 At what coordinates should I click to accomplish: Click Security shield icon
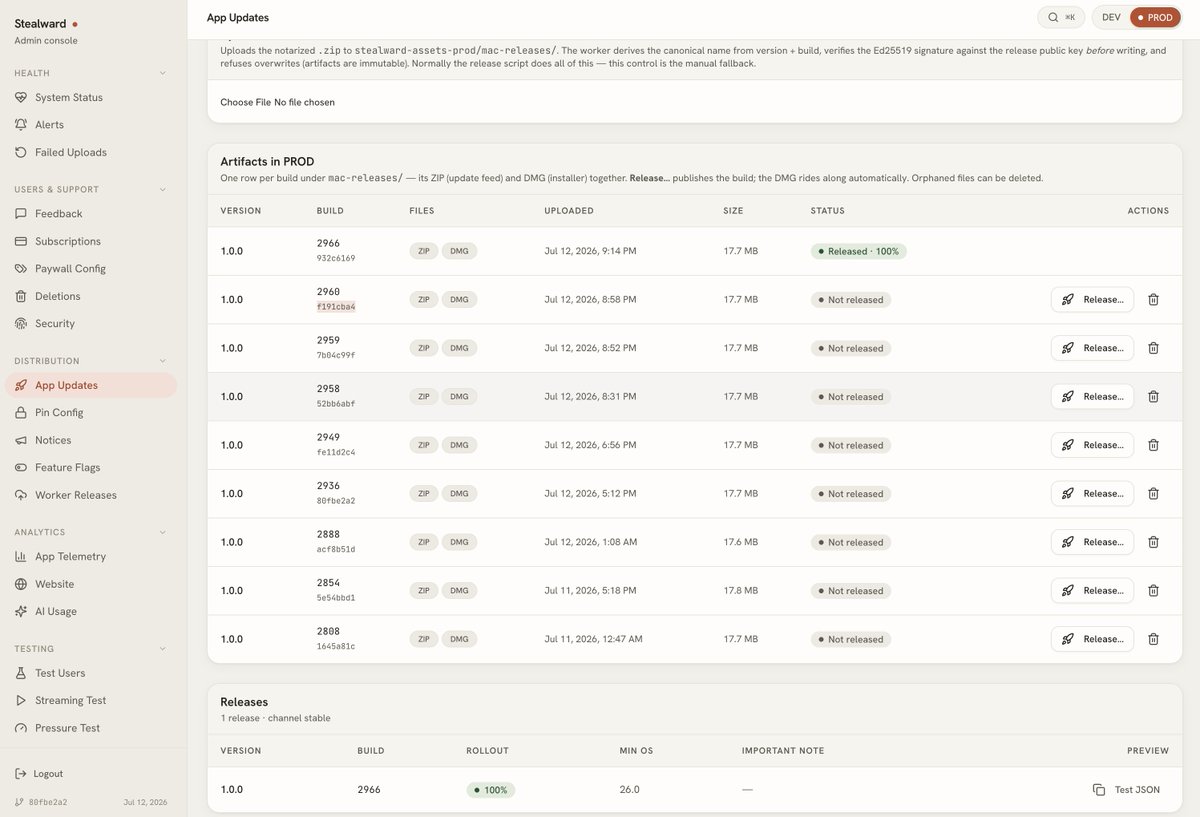(x=21, y=324)
